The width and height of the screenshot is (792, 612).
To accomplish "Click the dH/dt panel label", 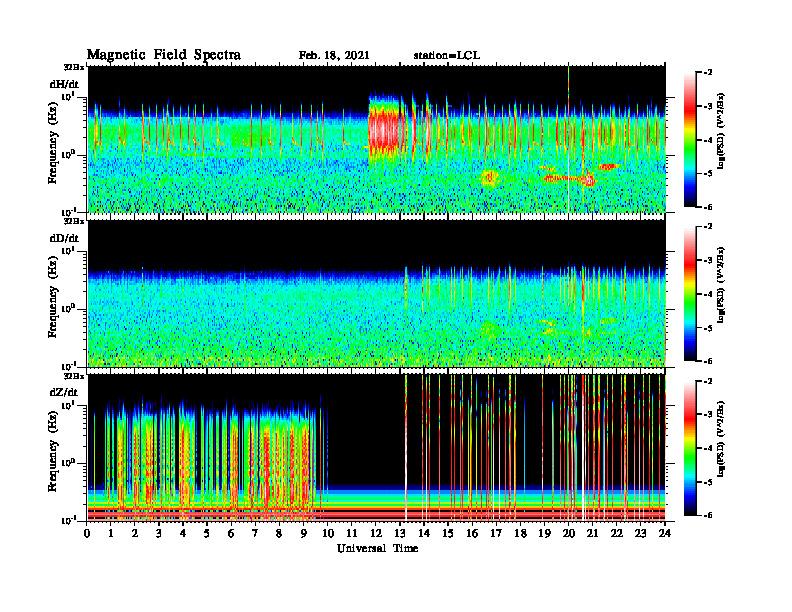I will (x=64, y=84).
